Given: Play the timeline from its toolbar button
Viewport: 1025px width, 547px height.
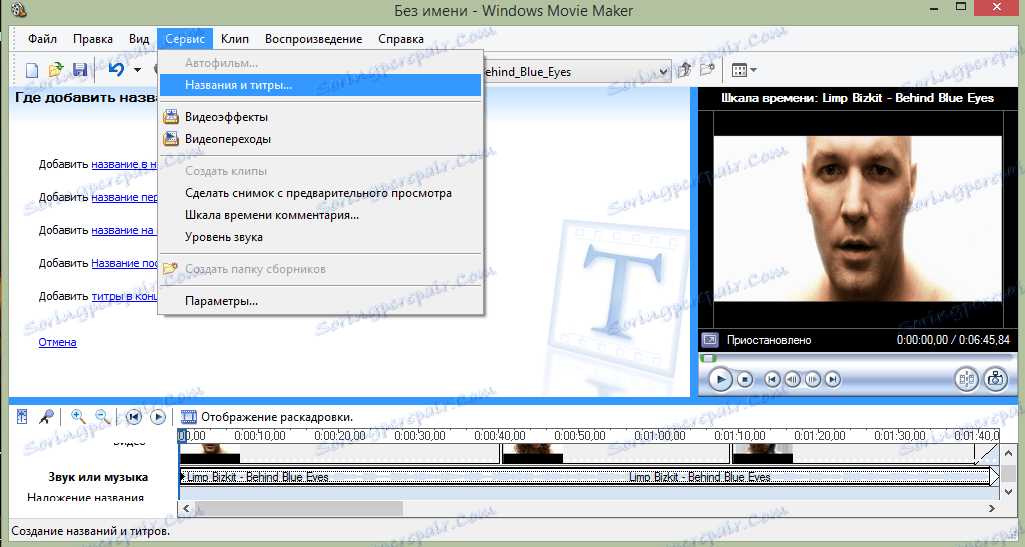Looking at the screenshot, I should [x=158, y=416].
